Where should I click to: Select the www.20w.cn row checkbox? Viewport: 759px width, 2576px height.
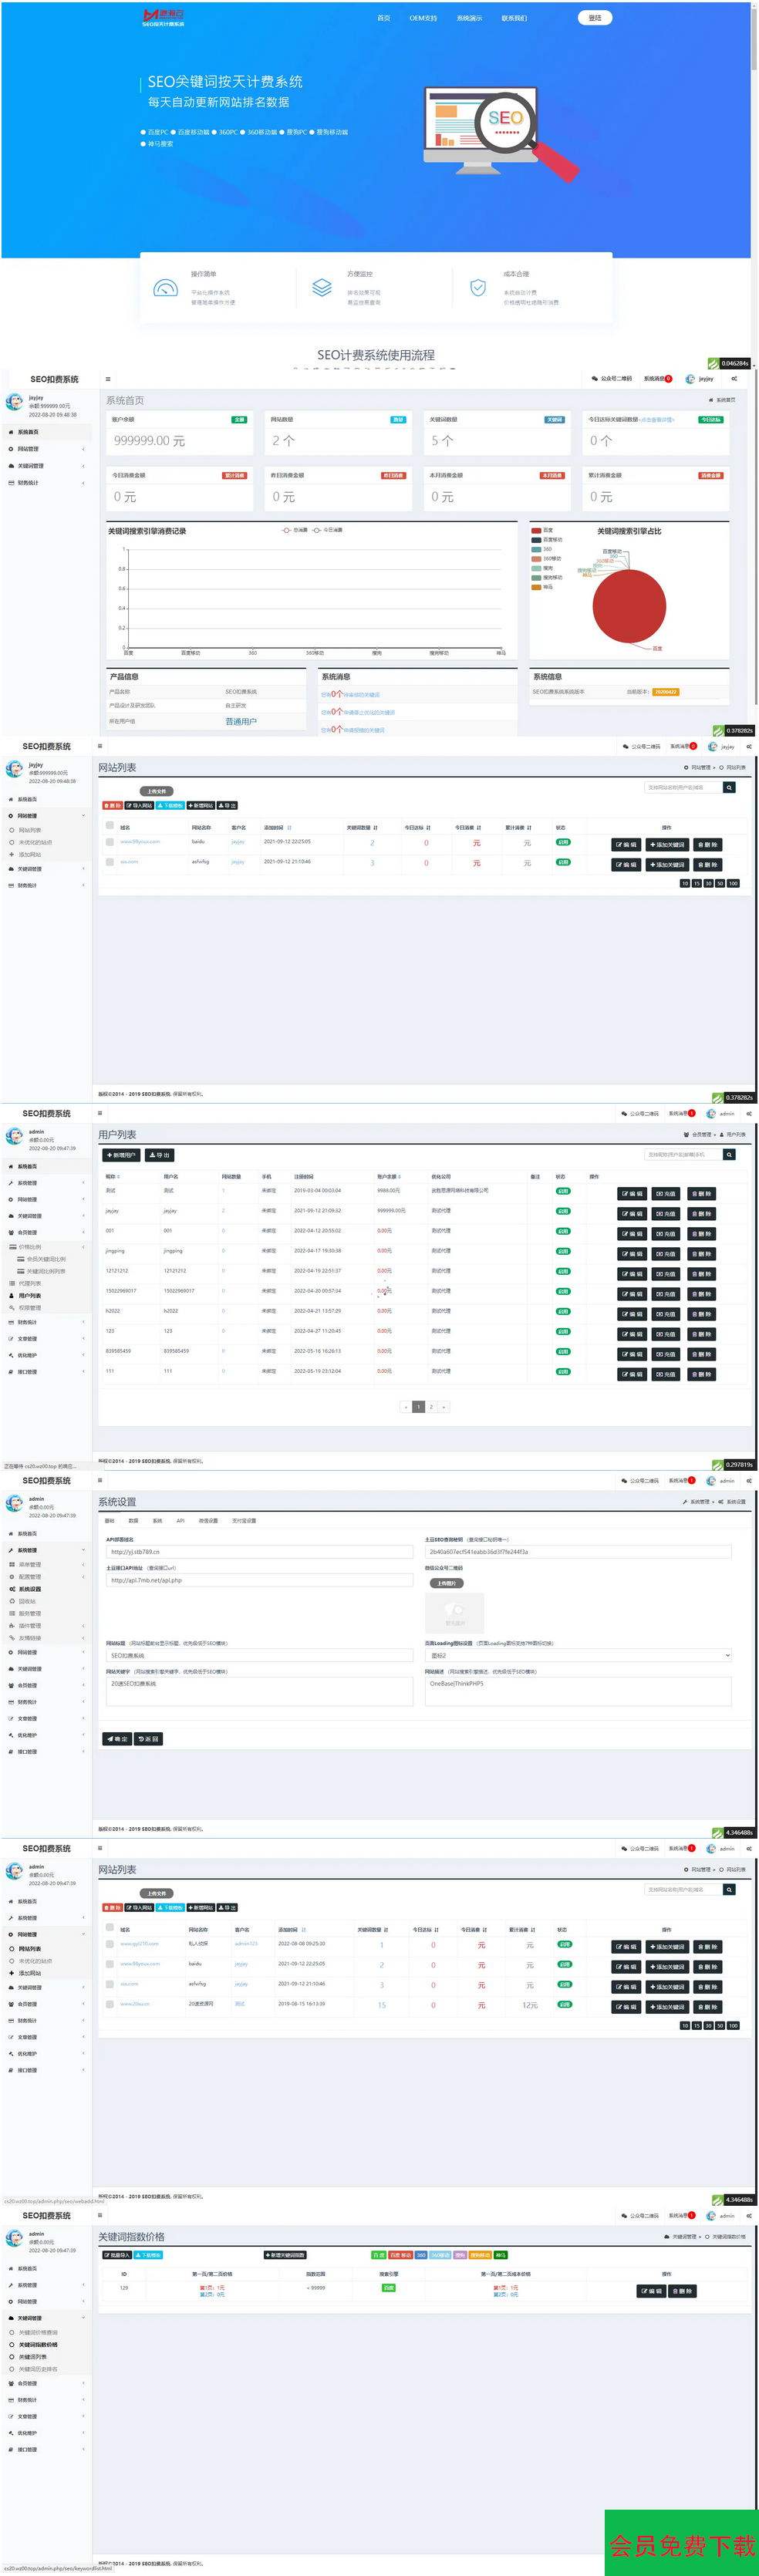coord(110,2004)
